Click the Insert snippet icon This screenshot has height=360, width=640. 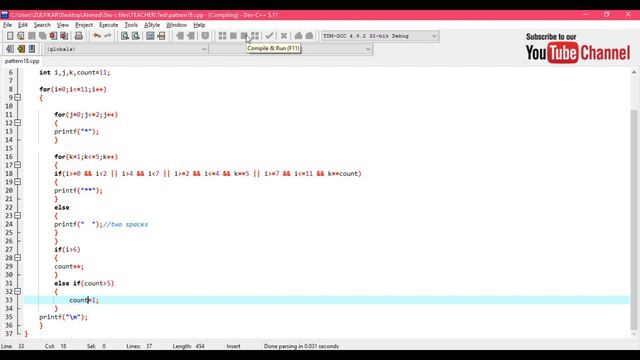pyautogui.click(x=10, y=49)
